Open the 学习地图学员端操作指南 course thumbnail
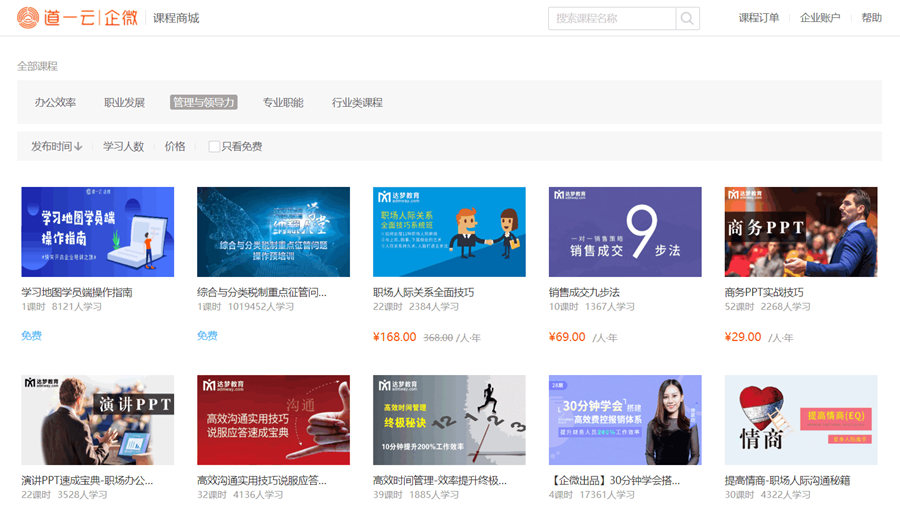The width and height of the screenshot is (900, 517). point(97,232)
